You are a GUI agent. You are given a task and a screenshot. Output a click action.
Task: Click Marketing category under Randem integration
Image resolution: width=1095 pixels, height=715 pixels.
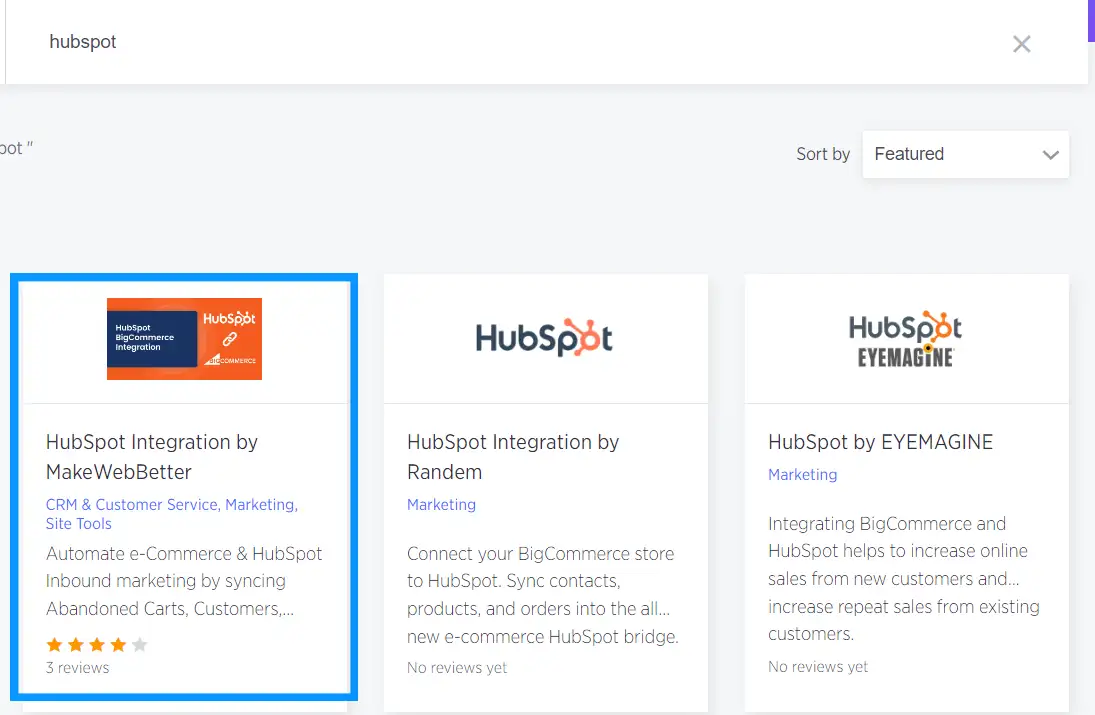tap(441, 505)
